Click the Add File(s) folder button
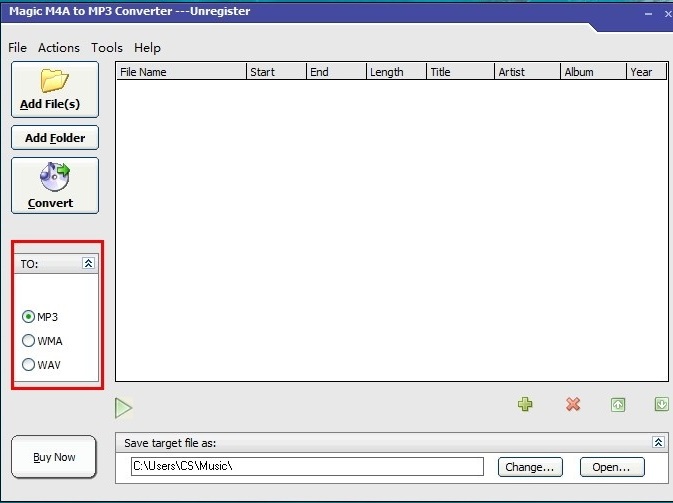The image size is (673, 503). point(55,89)
